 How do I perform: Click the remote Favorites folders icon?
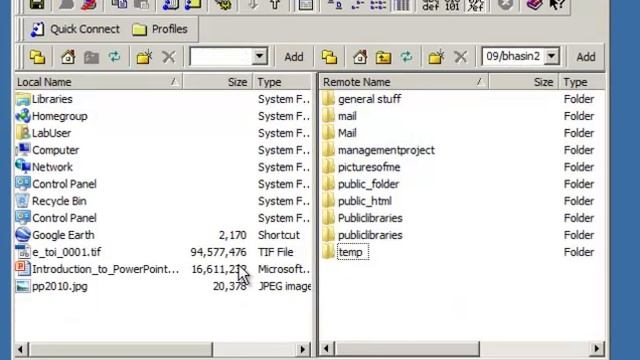click(329, 57)
